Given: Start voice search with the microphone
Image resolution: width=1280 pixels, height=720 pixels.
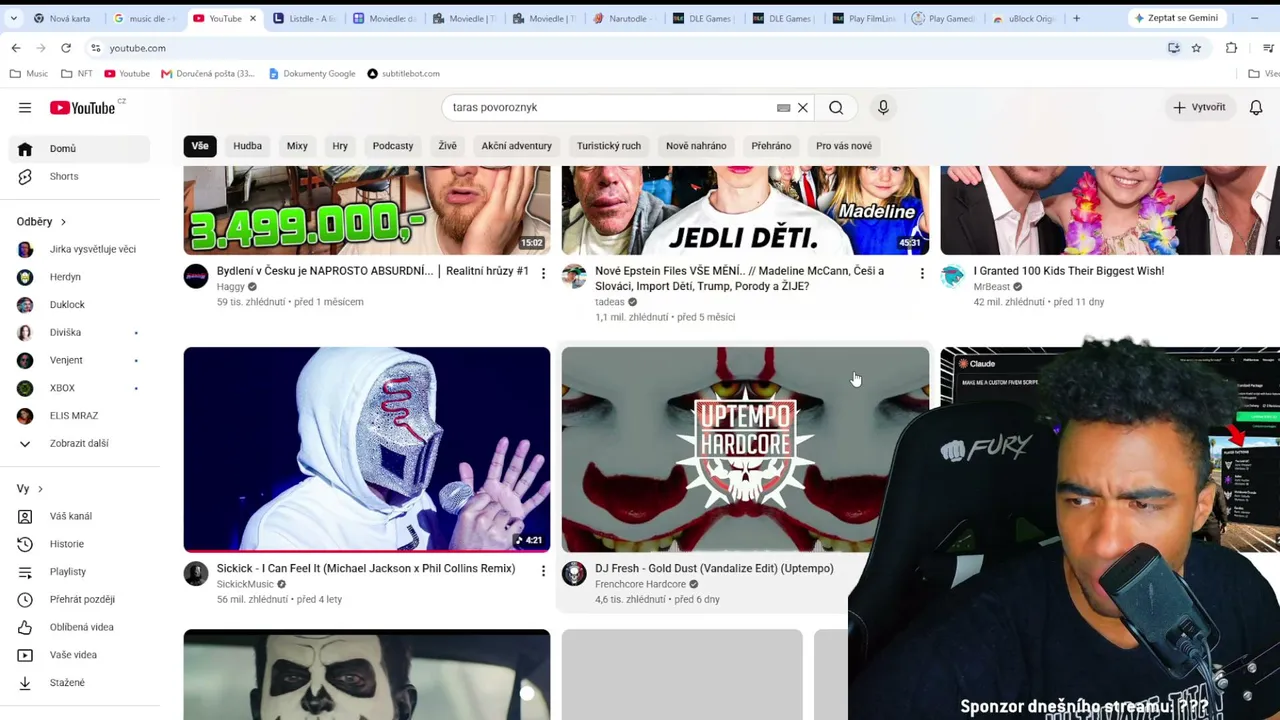Looking at the screenshot, I should [x=883, y=108].
